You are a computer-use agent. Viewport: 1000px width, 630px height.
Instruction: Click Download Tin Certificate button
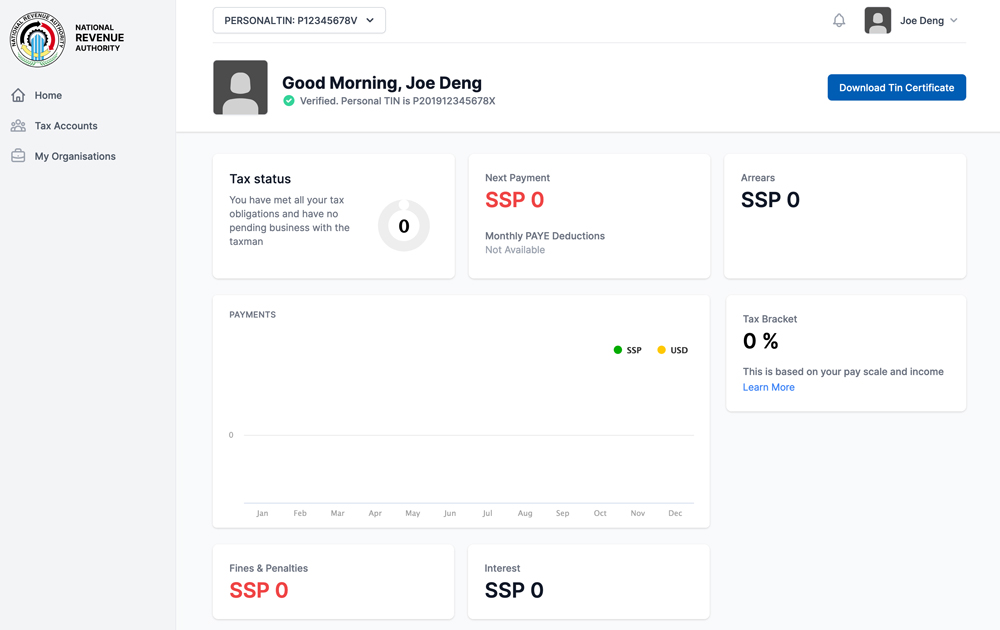[896, 88]
